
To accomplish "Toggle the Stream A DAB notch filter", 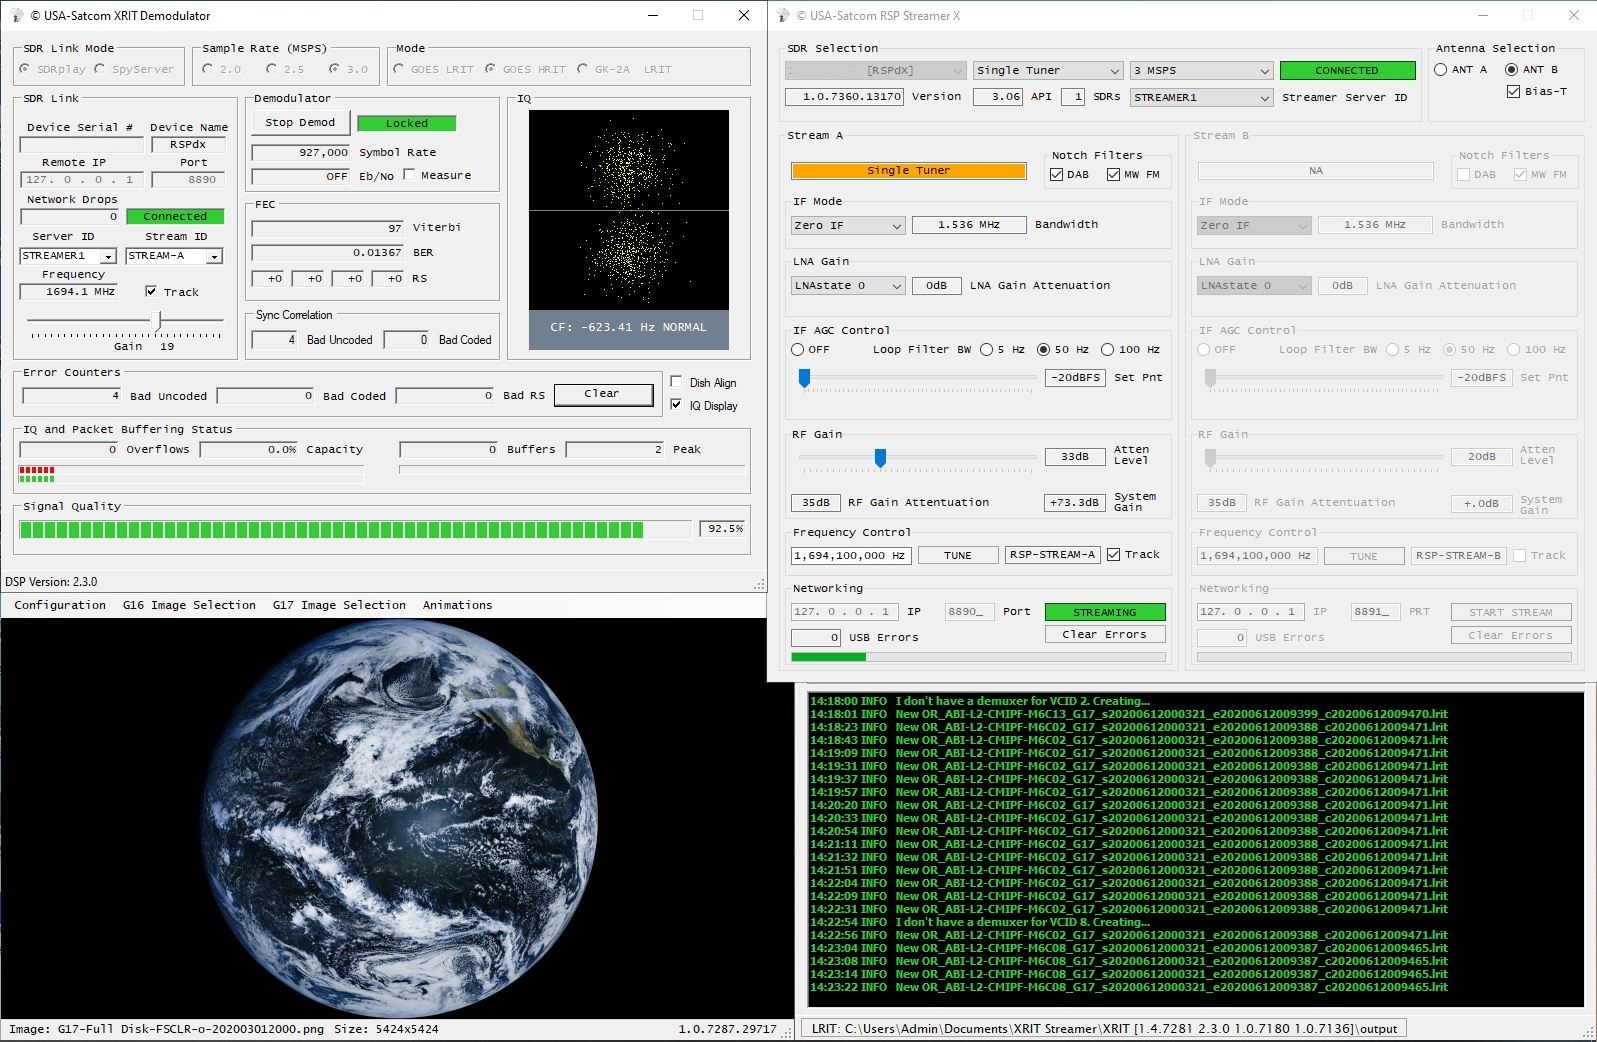I will pyautogui.click(x=1057, y=174).
